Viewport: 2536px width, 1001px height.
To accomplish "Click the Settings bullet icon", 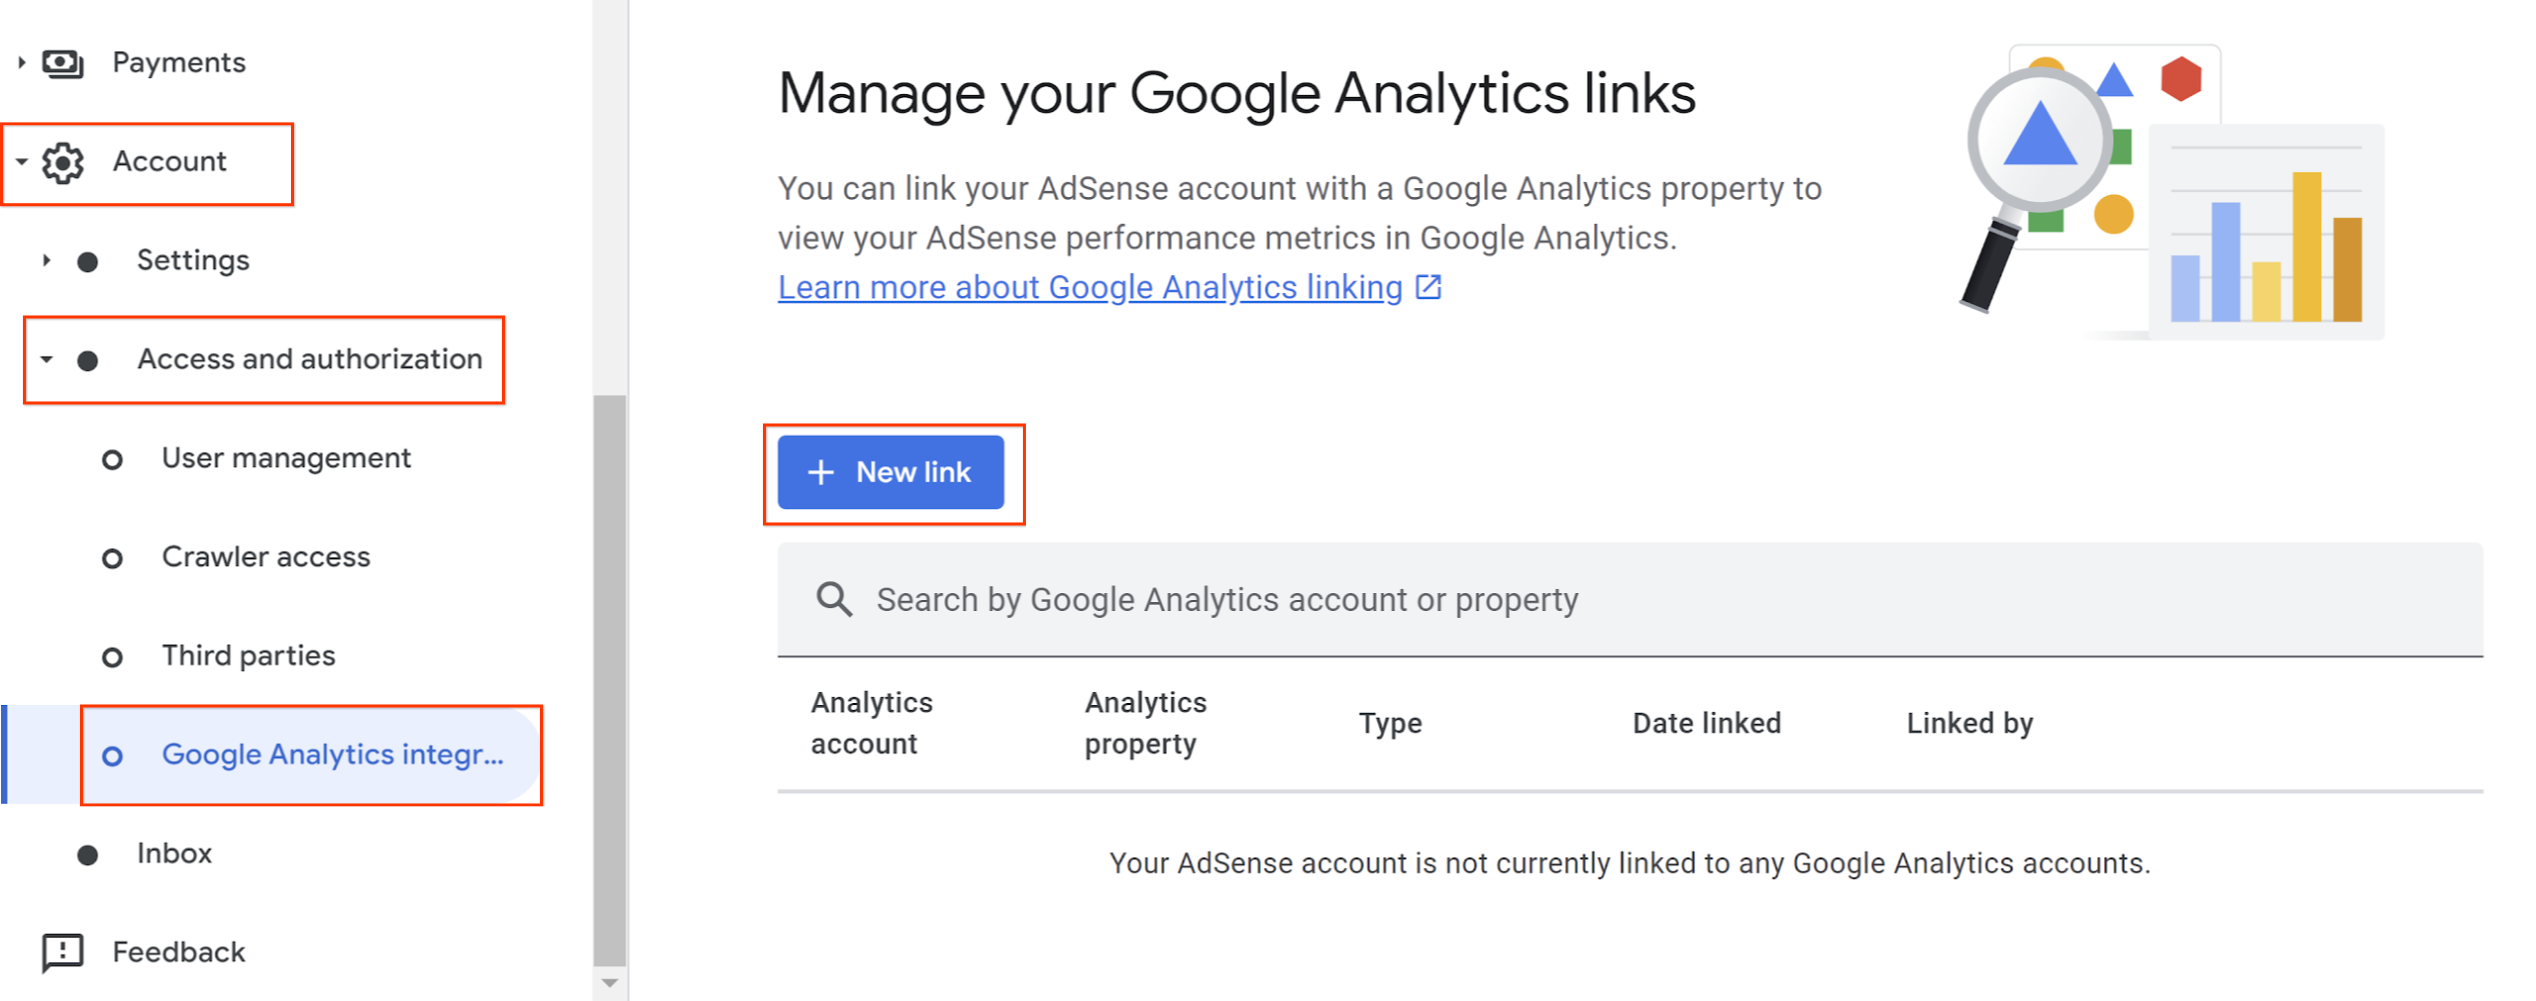I will tap(88, 261).
